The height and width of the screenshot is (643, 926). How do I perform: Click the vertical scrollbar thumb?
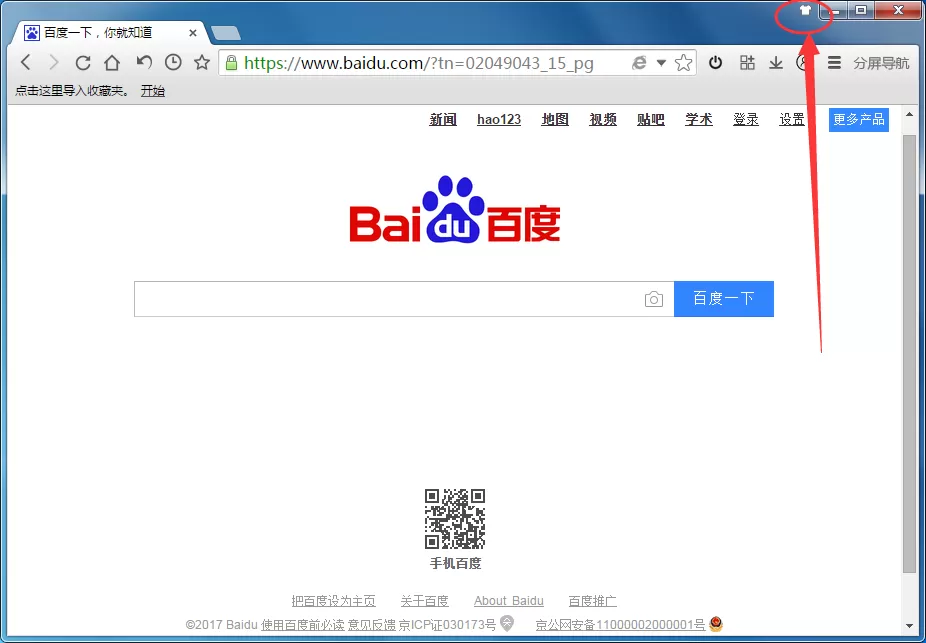click(x=909, y=354)
